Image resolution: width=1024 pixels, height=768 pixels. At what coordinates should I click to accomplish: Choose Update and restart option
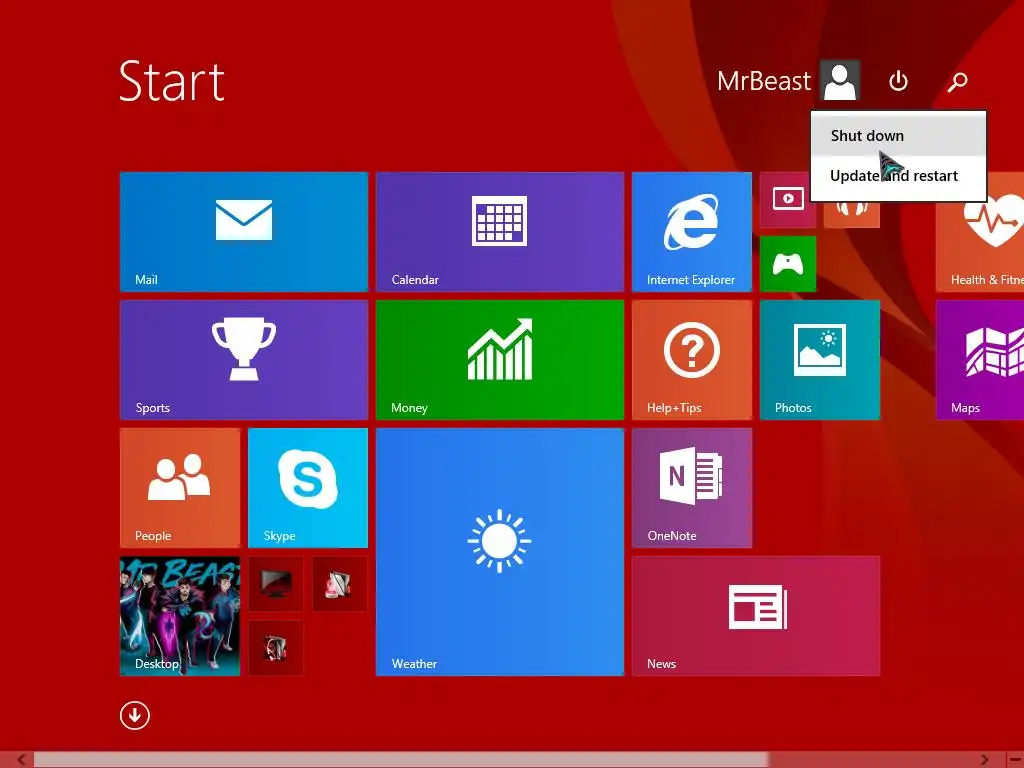899,176
